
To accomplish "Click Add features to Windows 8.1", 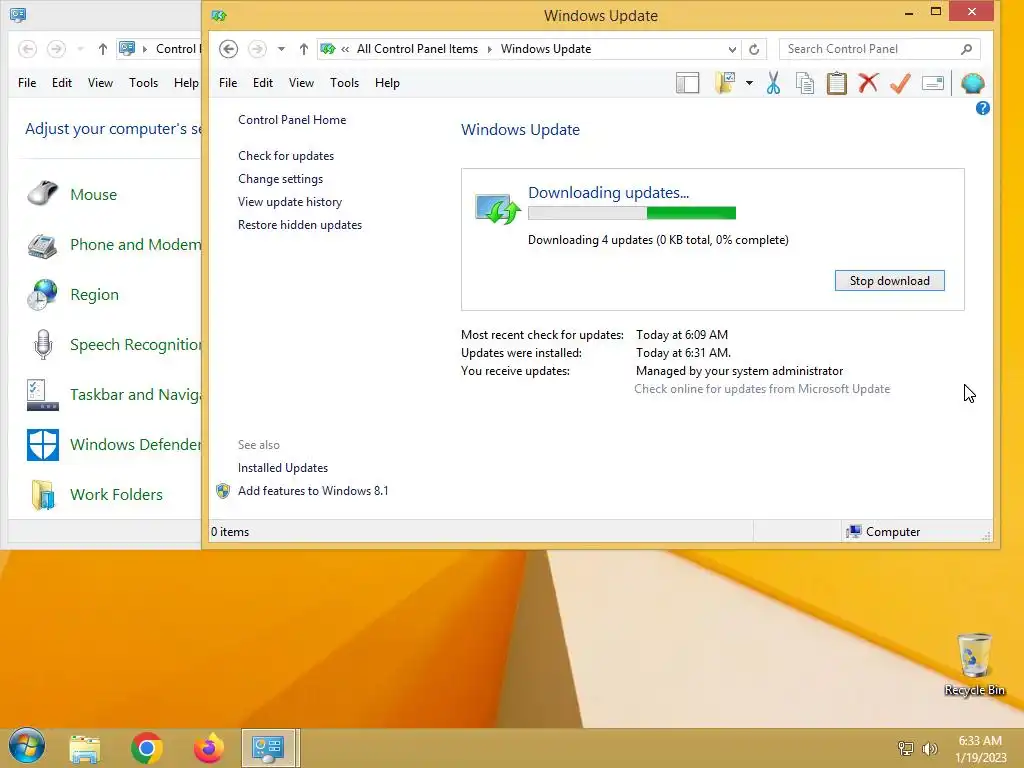I will click(313, 490).
